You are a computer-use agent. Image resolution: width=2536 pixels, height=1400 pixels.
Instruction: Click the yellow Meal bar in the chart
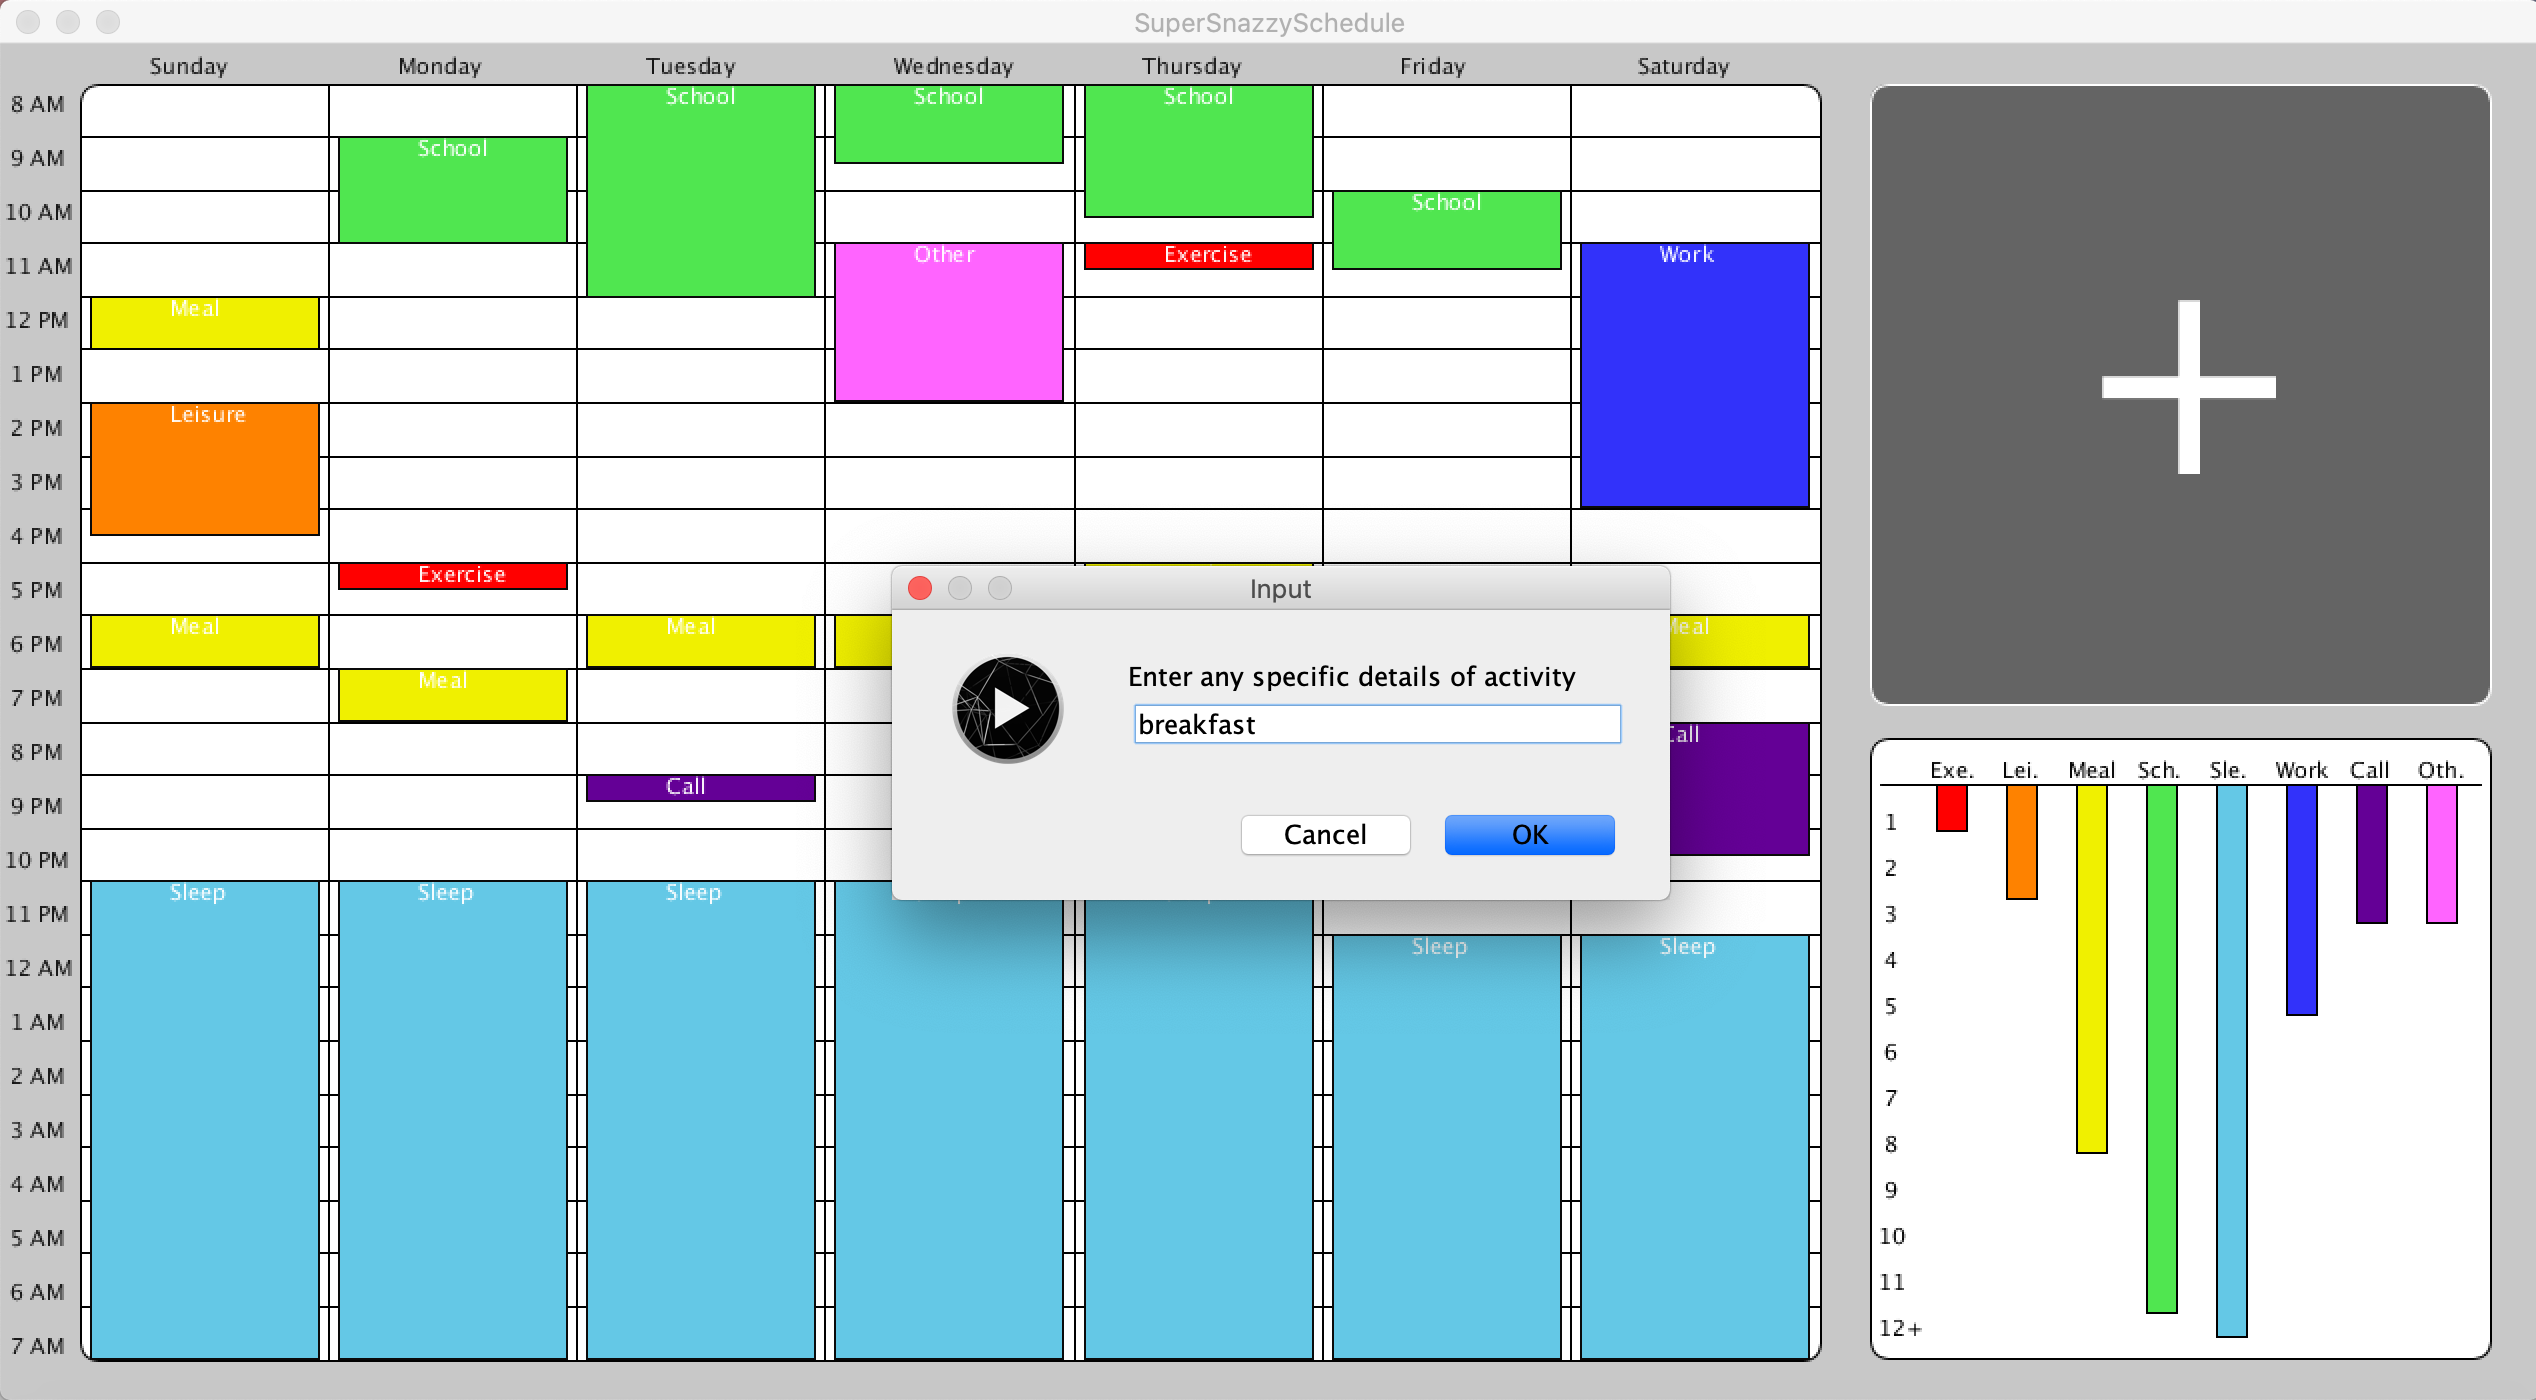click(x=2091, y=968)
